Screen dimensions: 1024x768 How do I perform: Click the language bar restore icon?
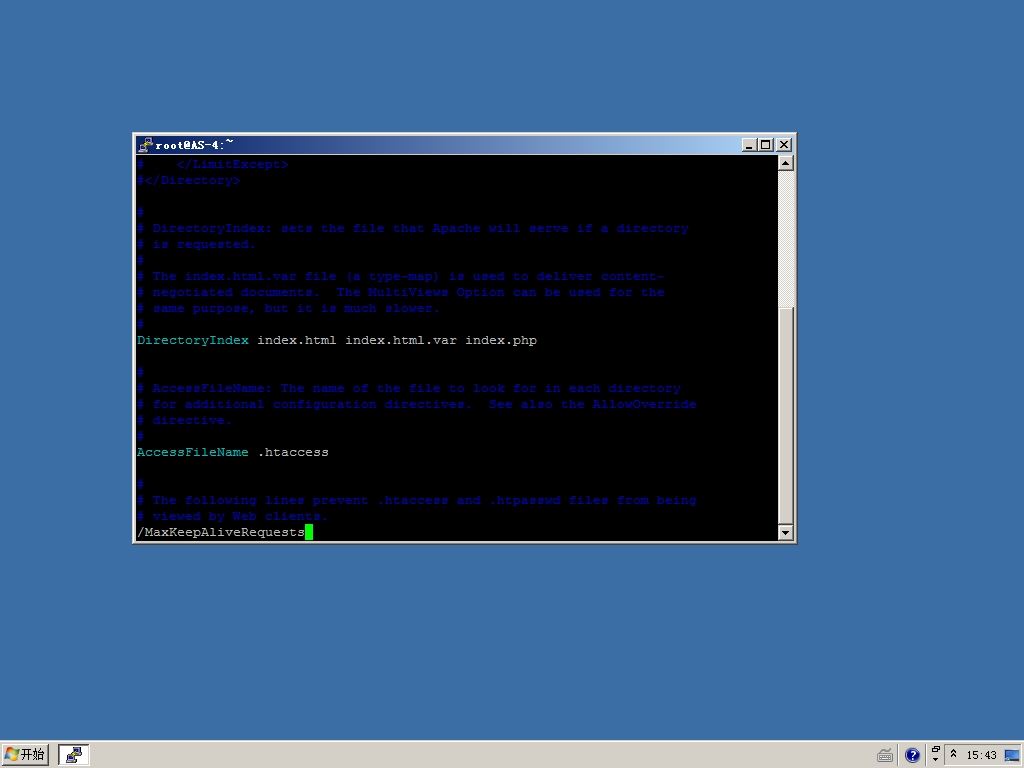pyautogui.click(x=936, y=750)
